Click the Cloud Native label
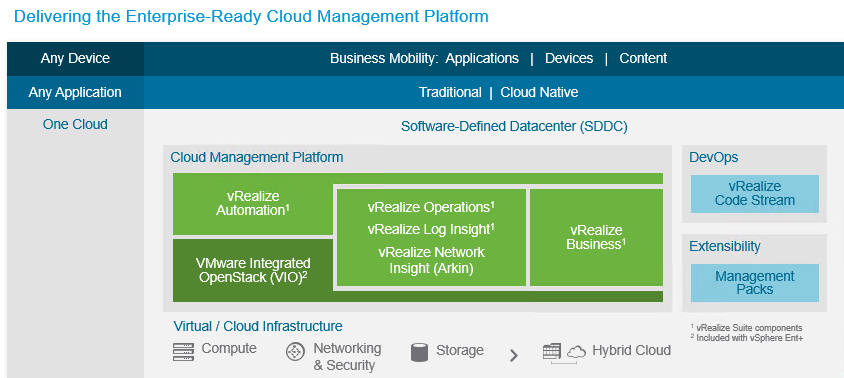The image size is (844, 378). 539,92
